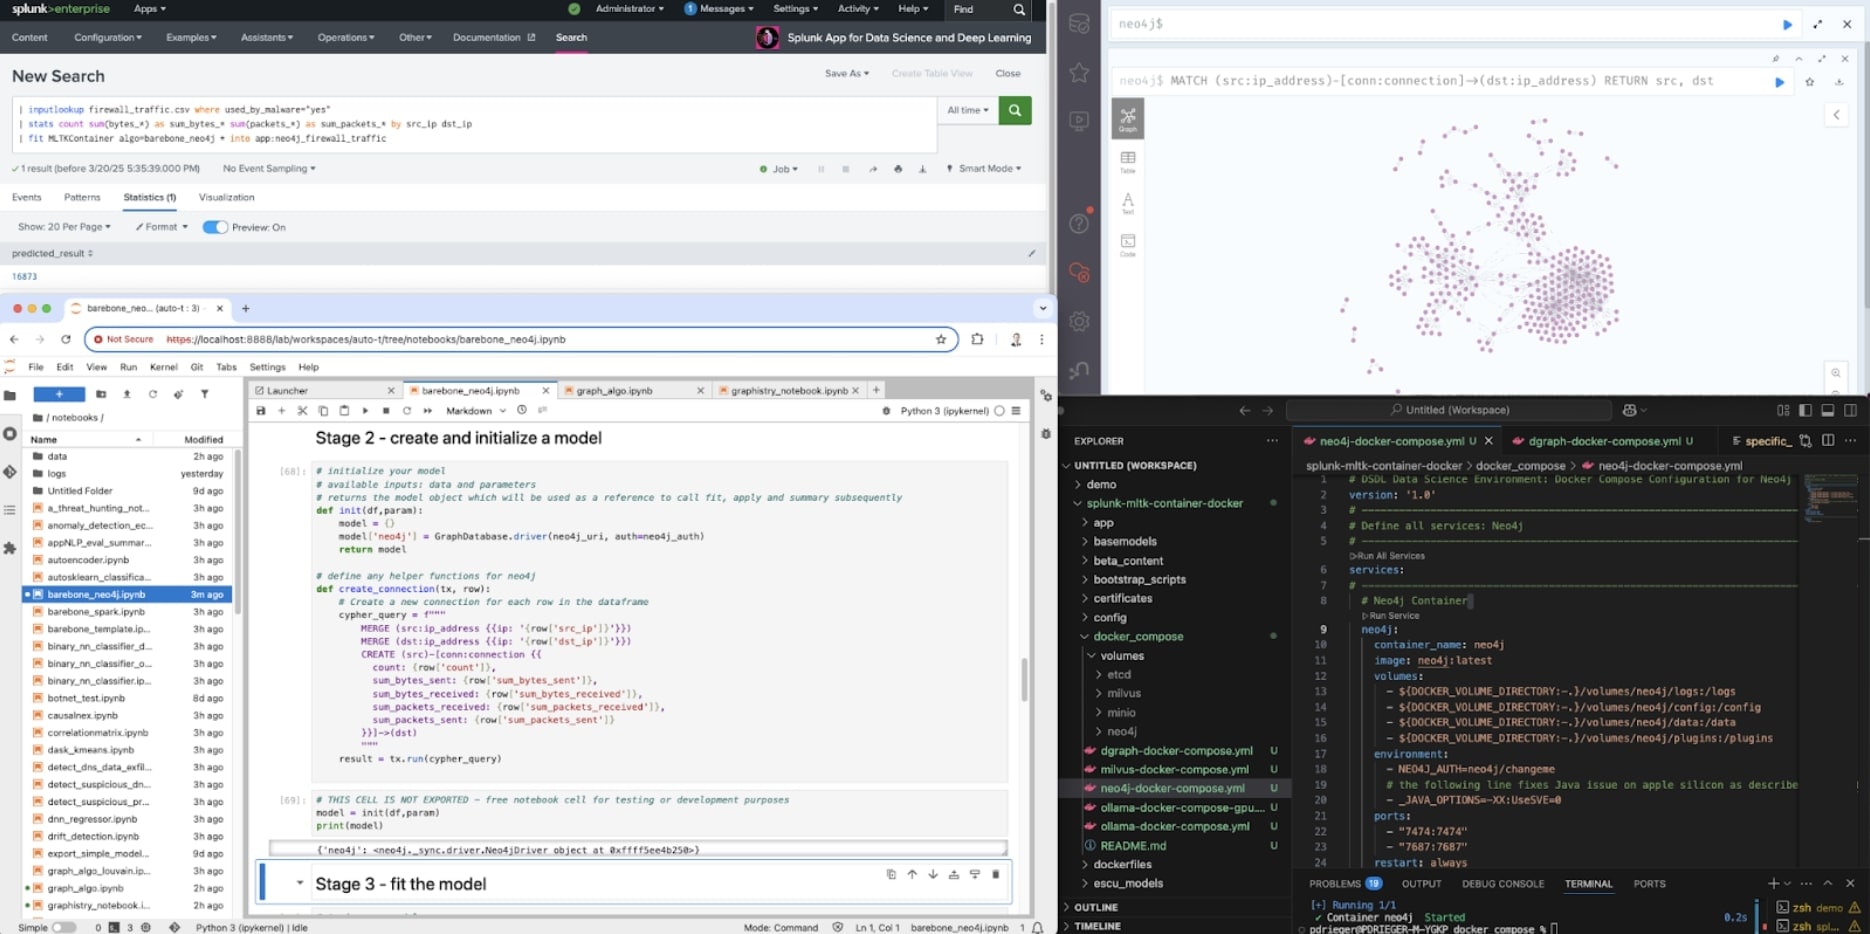1870x934 pixels.
Task: Switch to dgraph-docker-compose.yml editor tab
Action: [x=1604, y=441]
